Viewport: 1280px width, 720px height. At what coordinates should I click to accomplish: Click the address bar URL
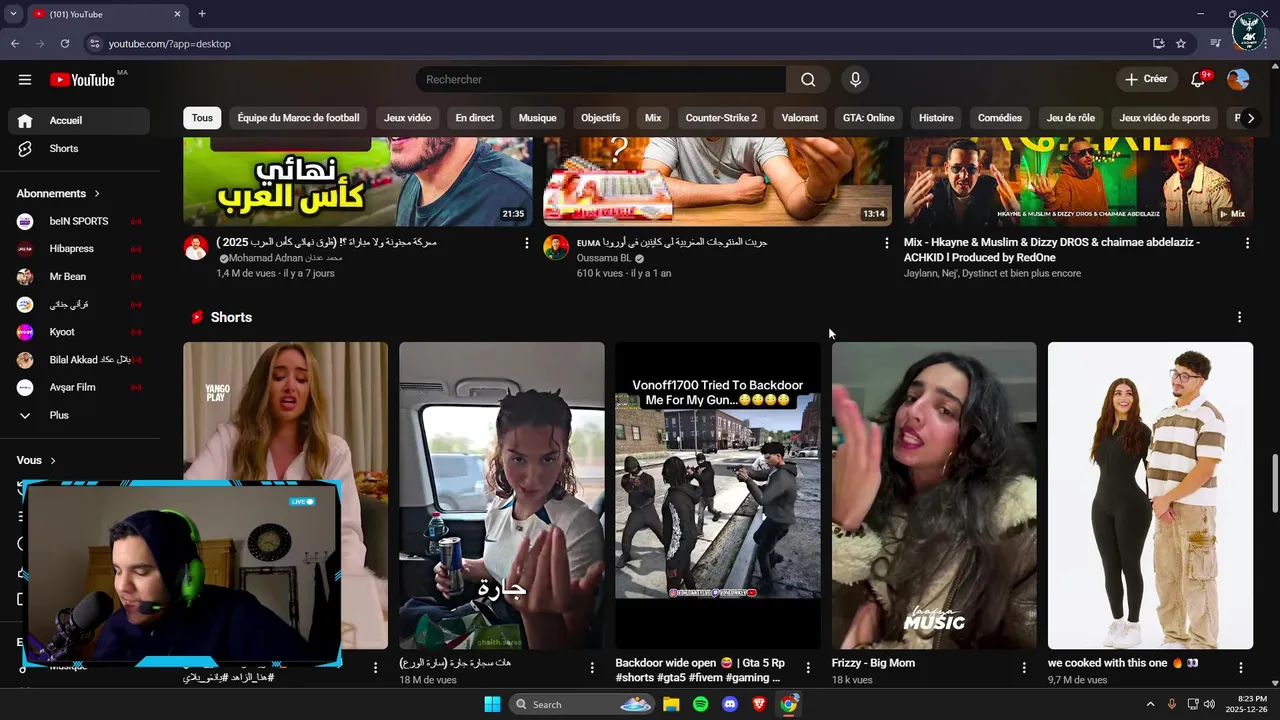pos(170,44)
